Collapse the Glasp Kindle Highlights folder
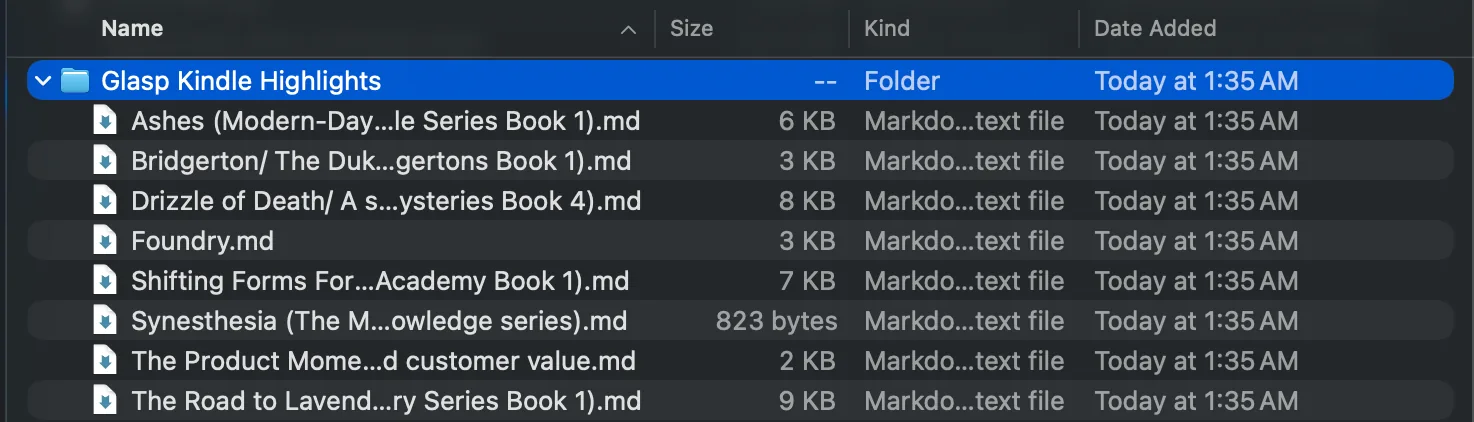Image resolution: width=1474 pixels, height=422 pixels. tap(43, 81)
